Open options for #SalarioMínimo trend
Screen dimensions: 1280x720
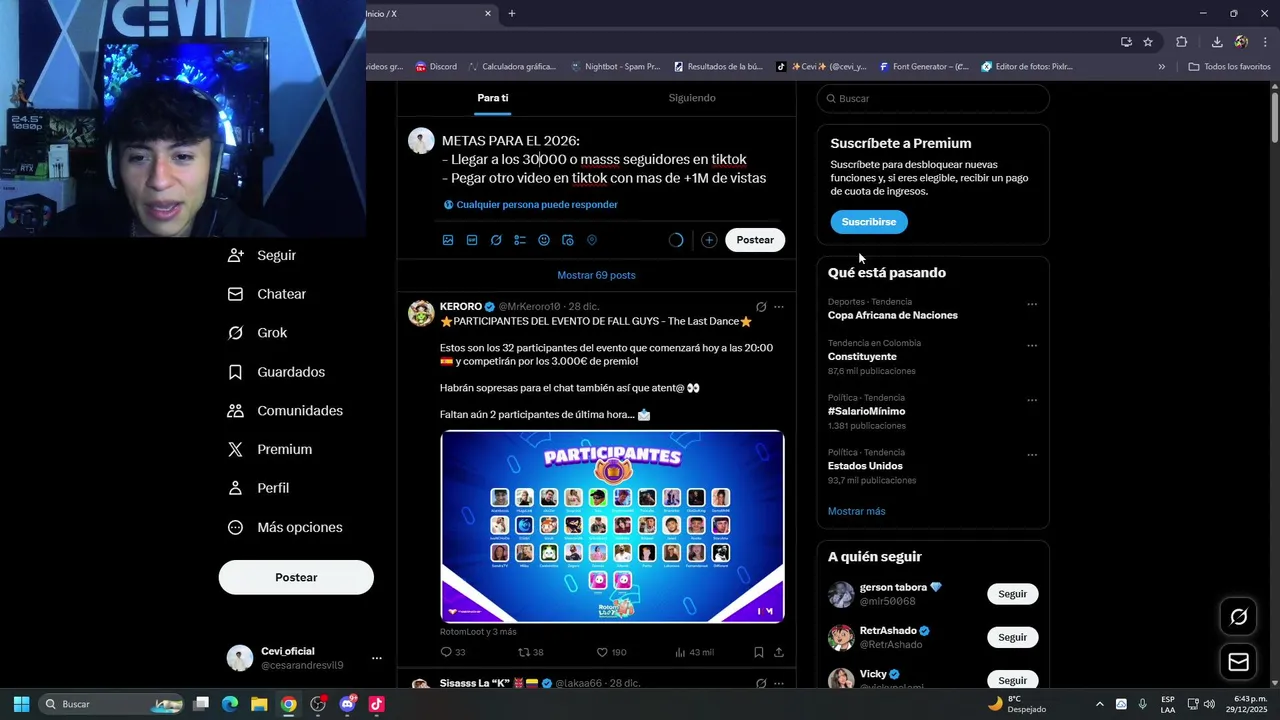(x=1032, y=400)
